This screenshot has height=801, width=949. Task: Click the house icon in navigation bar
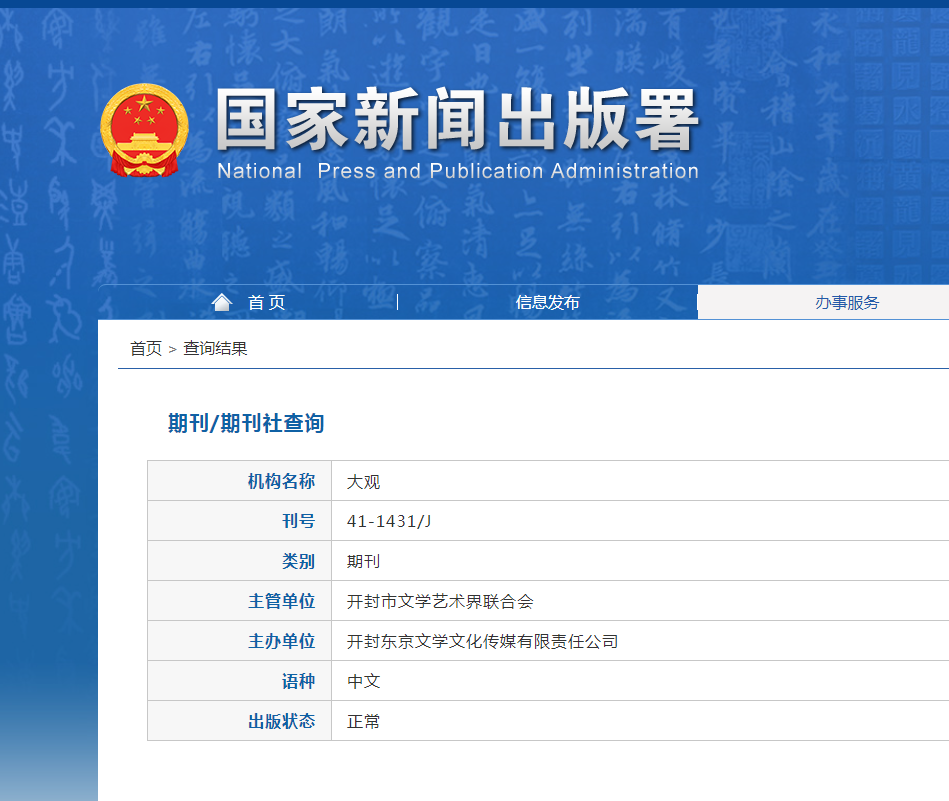(222, 302)
